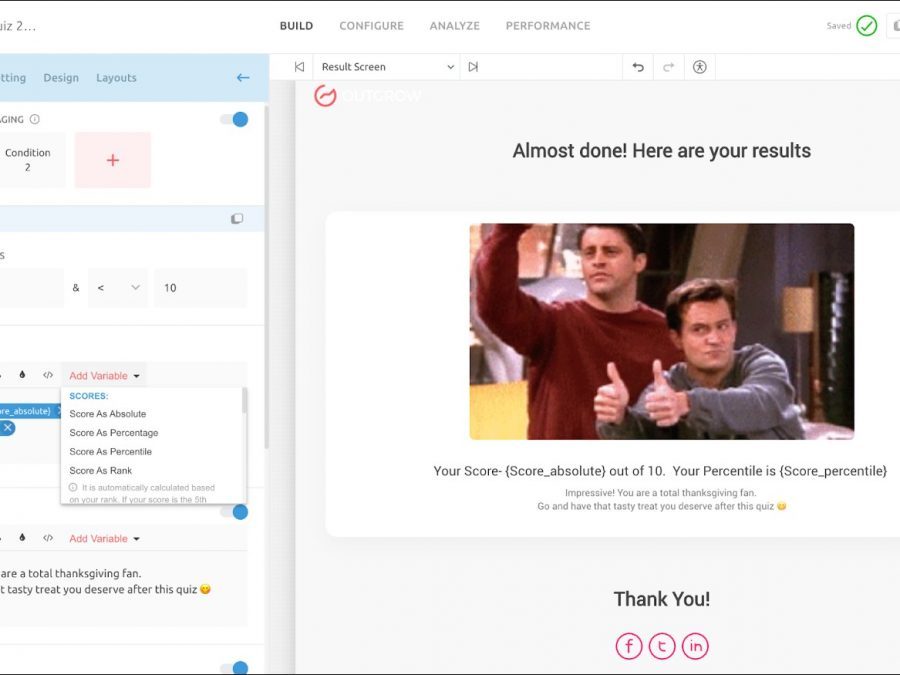Open the less-than operator dropdown
The width and height of the screenshot is (900, 675).
[117, 288]
